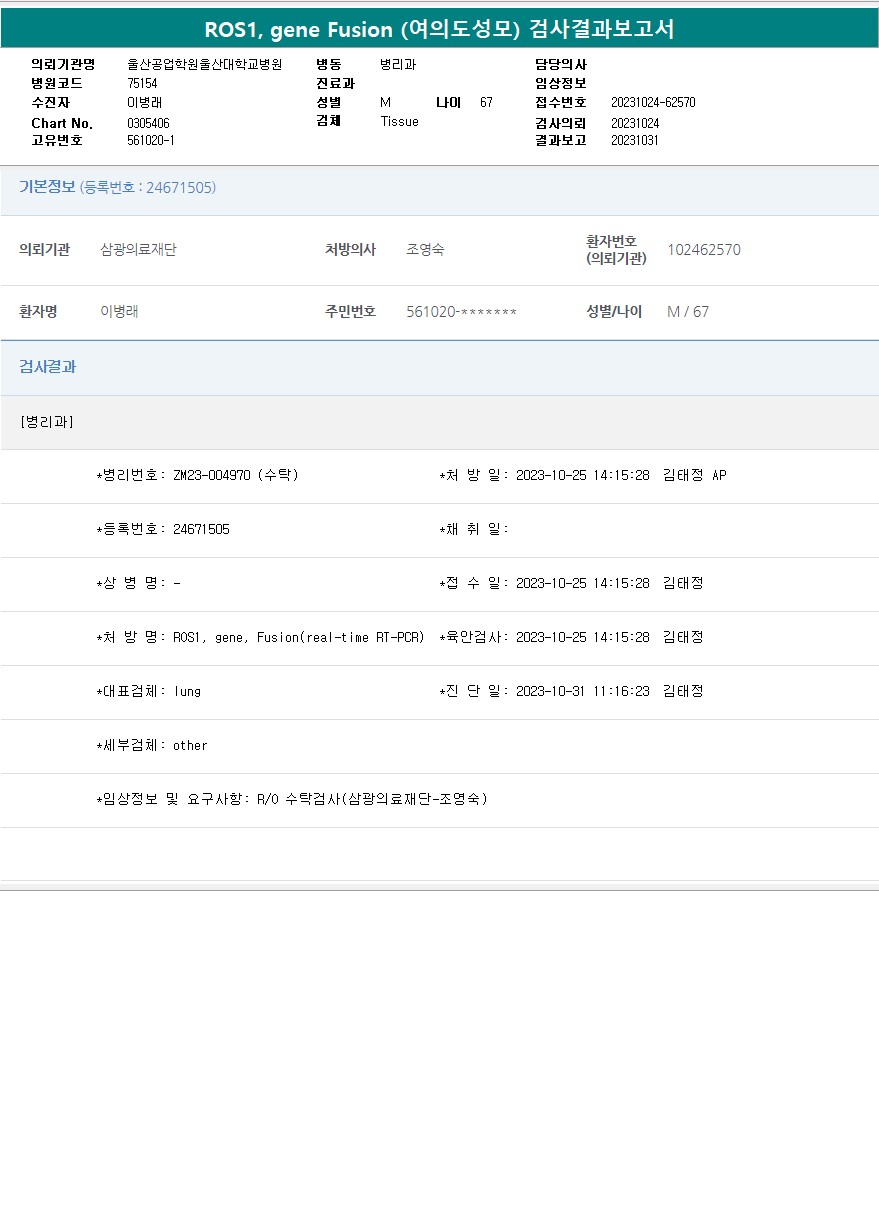This screenshot has height=1214, width=879.
Task: Click the masked resident number 561020-*******
Action: click(x=461, y=311)
